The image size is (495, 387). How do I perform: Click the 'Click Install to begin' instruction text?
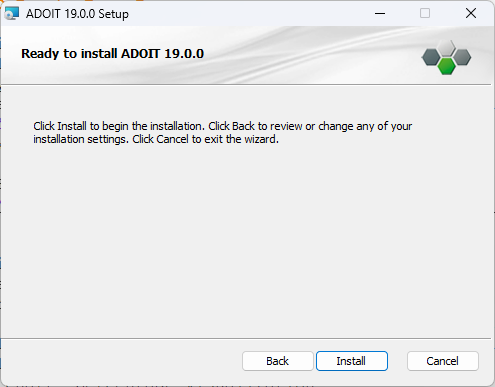(223, 133)
